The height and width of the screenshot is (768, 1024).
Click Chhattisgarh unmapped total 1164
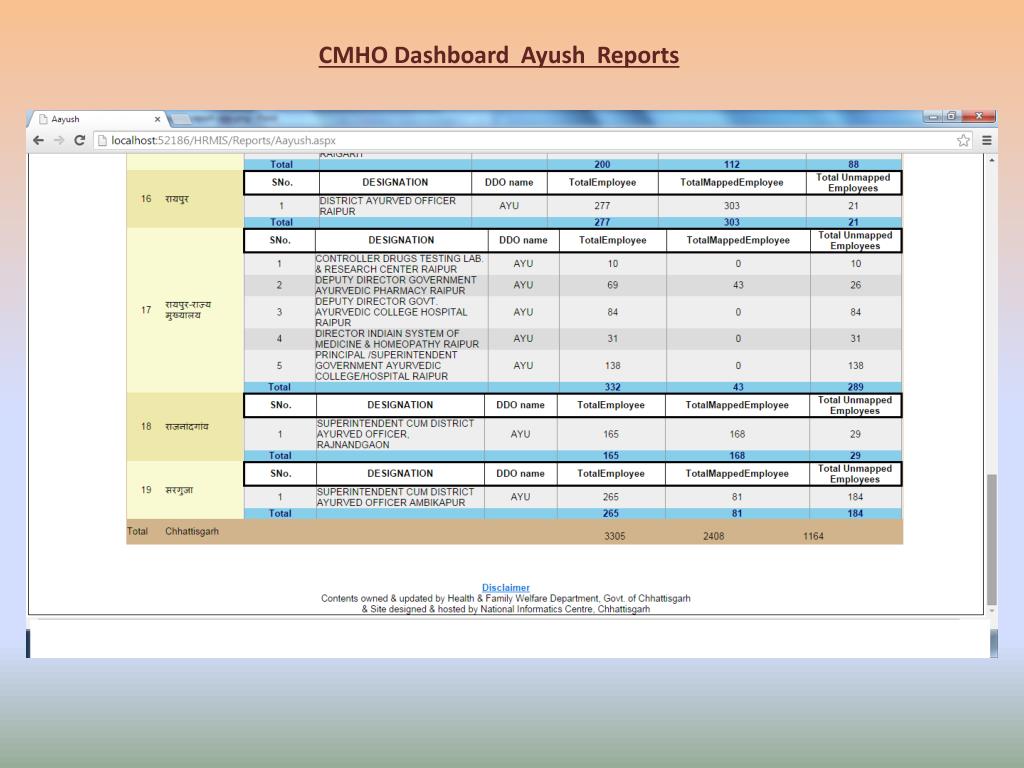[813, 536]
